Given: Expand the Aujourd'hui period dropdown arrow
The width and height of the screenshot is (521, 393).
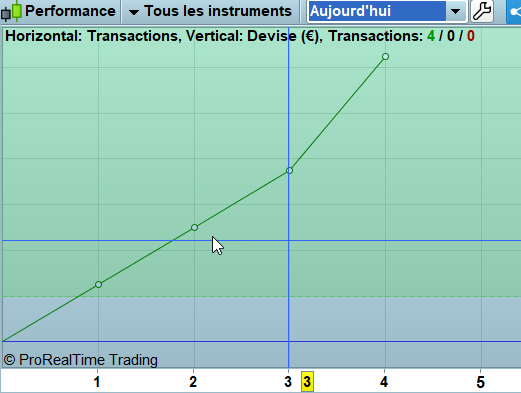Looking at the screenshot, I should [456, 12].
